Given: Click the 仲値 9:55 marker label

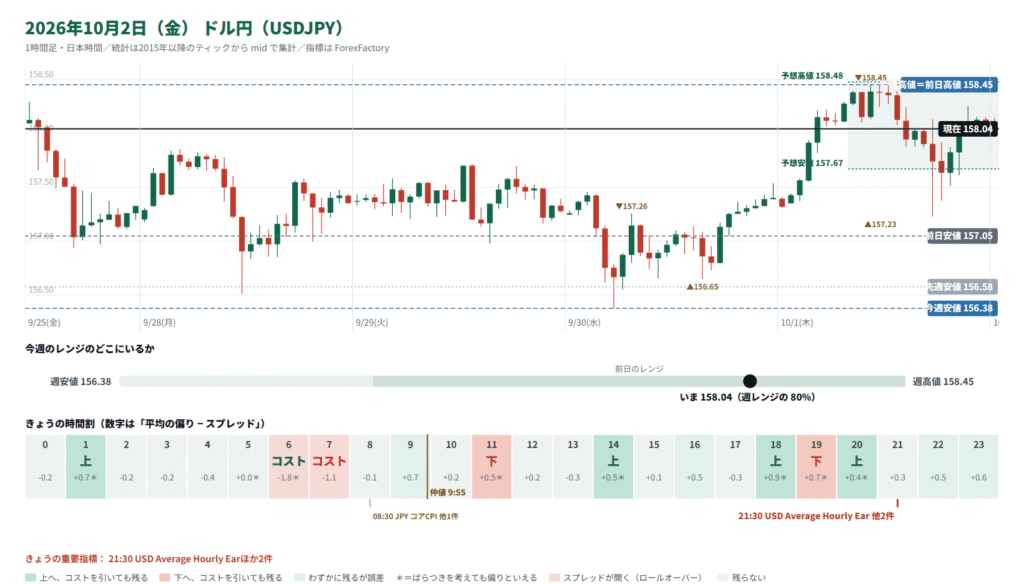Looking at the screenshot, I should pyautogui.click(x=447, y=493).
